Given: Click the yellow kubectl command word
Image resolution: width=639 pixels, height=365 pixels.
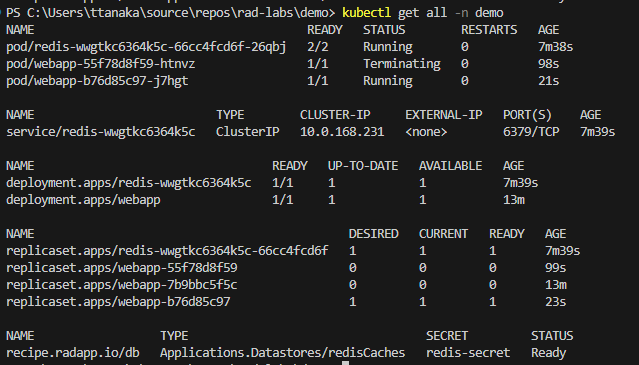Looking at the screenshot, I should click(366, 13).
